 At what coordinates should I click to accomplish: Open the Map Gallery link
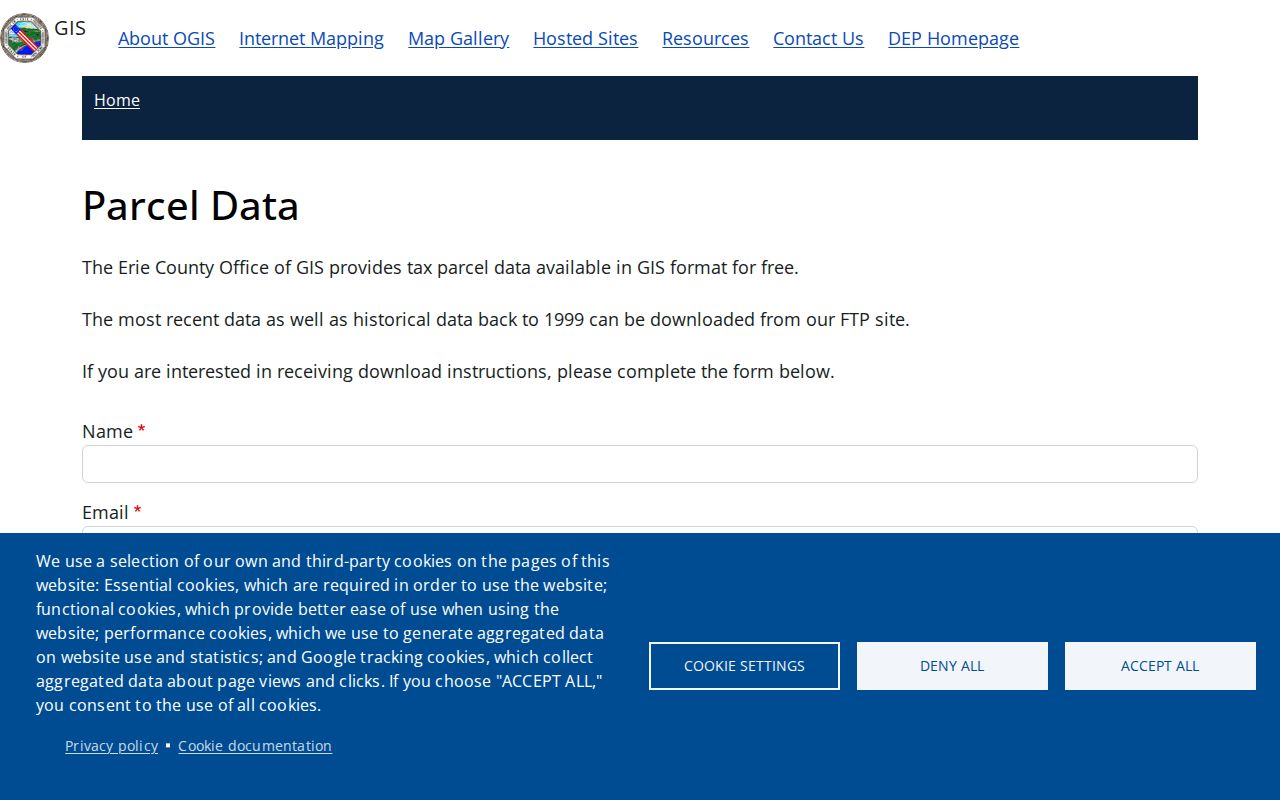pos(458,38)
